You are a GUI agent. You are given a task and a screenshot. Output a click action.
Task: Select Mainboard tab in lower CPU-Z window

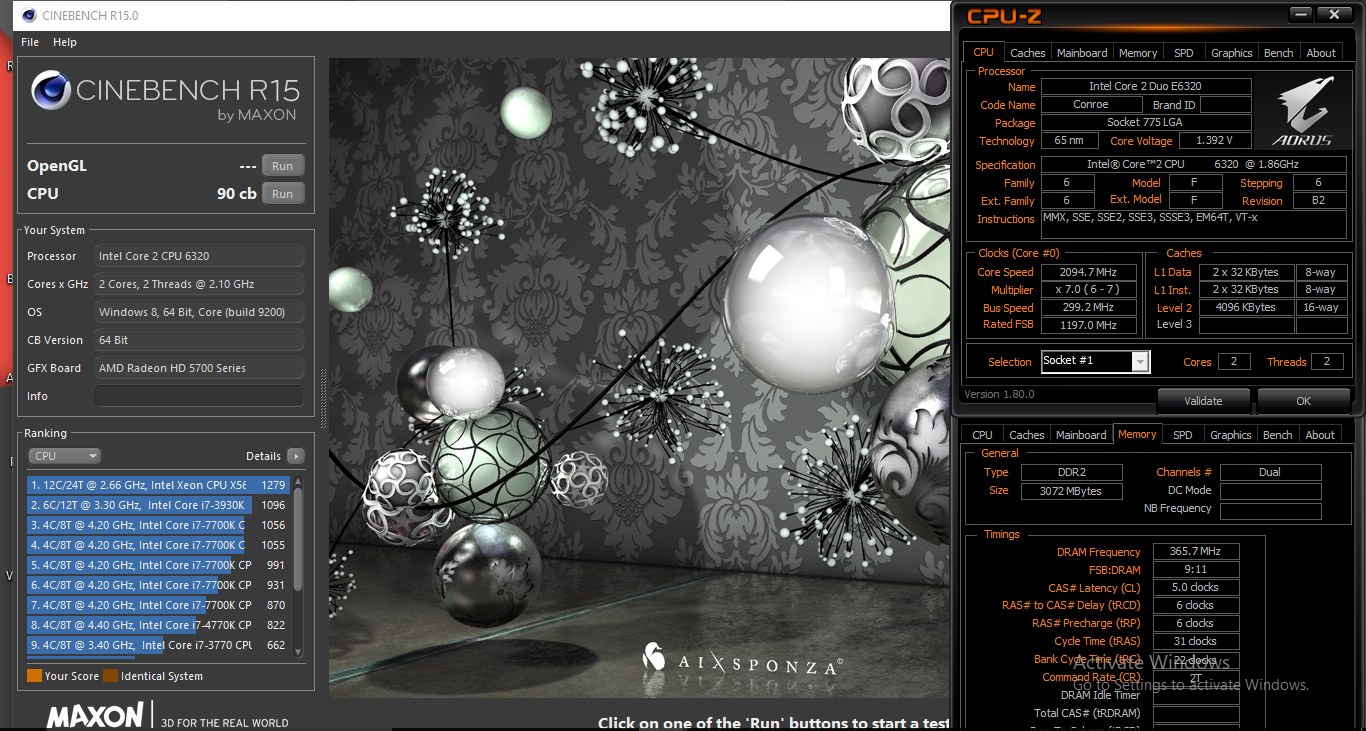pyautogui.click(x=1081, y=435)
